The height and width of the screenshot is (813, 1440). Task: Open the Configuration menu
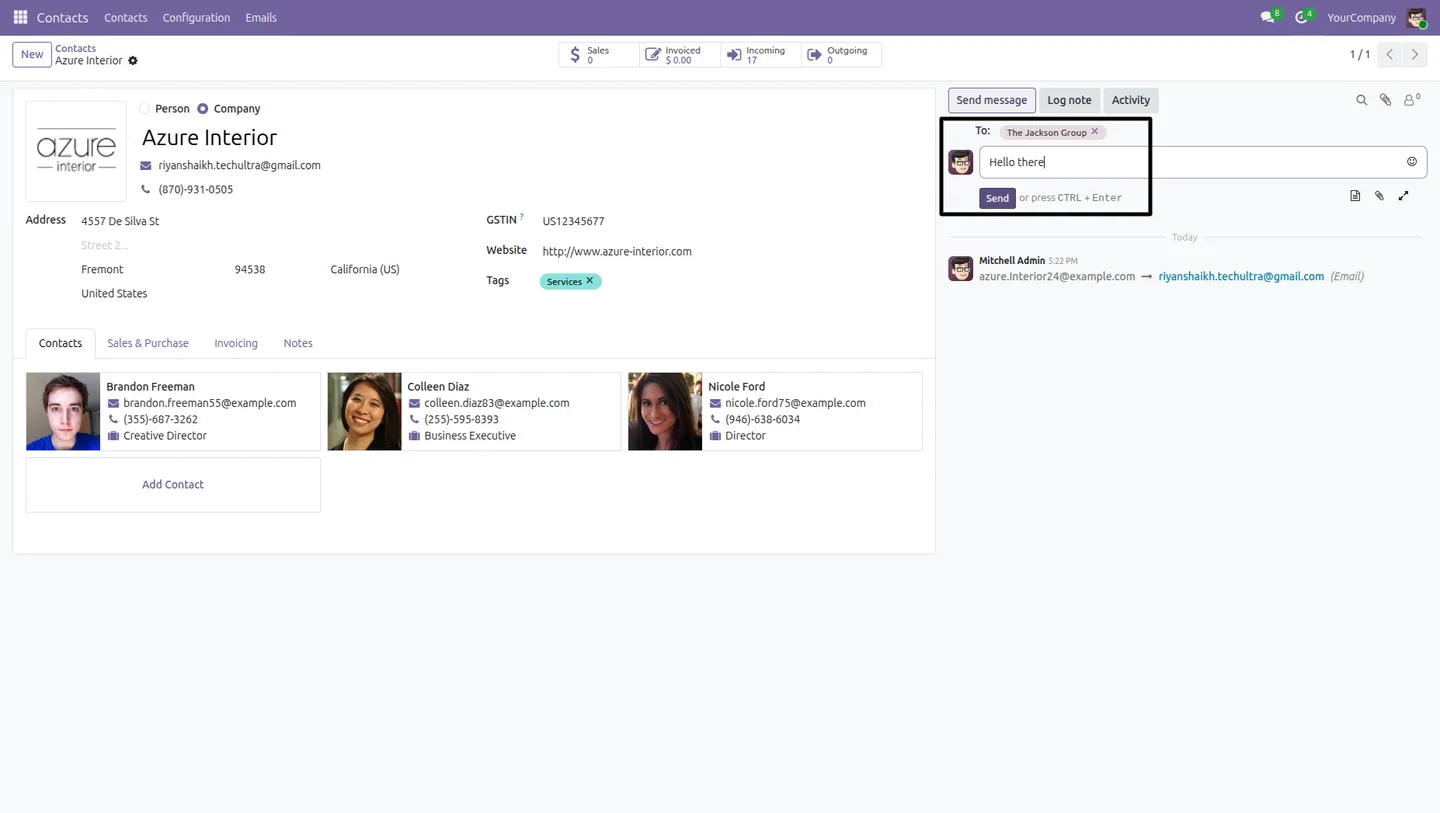click(x=196, y=17)
